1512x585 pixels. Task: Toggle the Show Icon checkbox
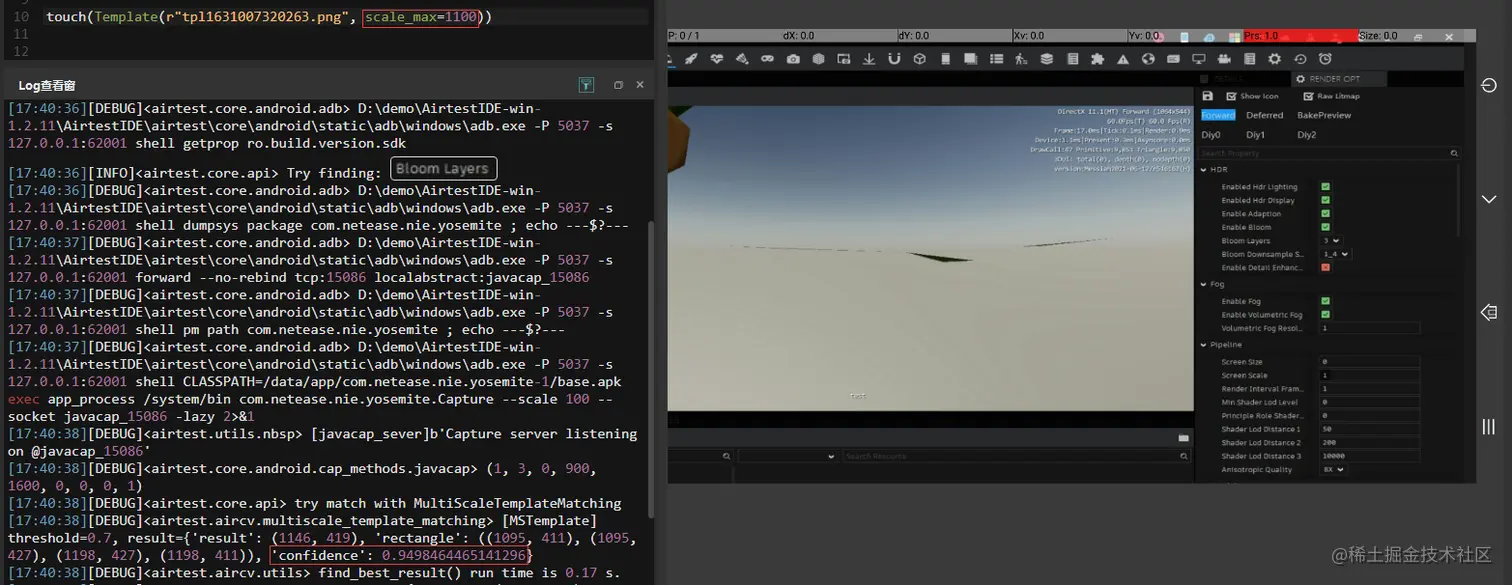pos(1231,96)
